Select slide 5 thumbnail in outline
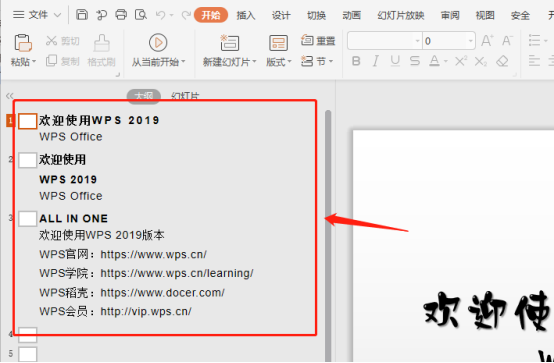This screenshot has height=363, width=554. 28,354
